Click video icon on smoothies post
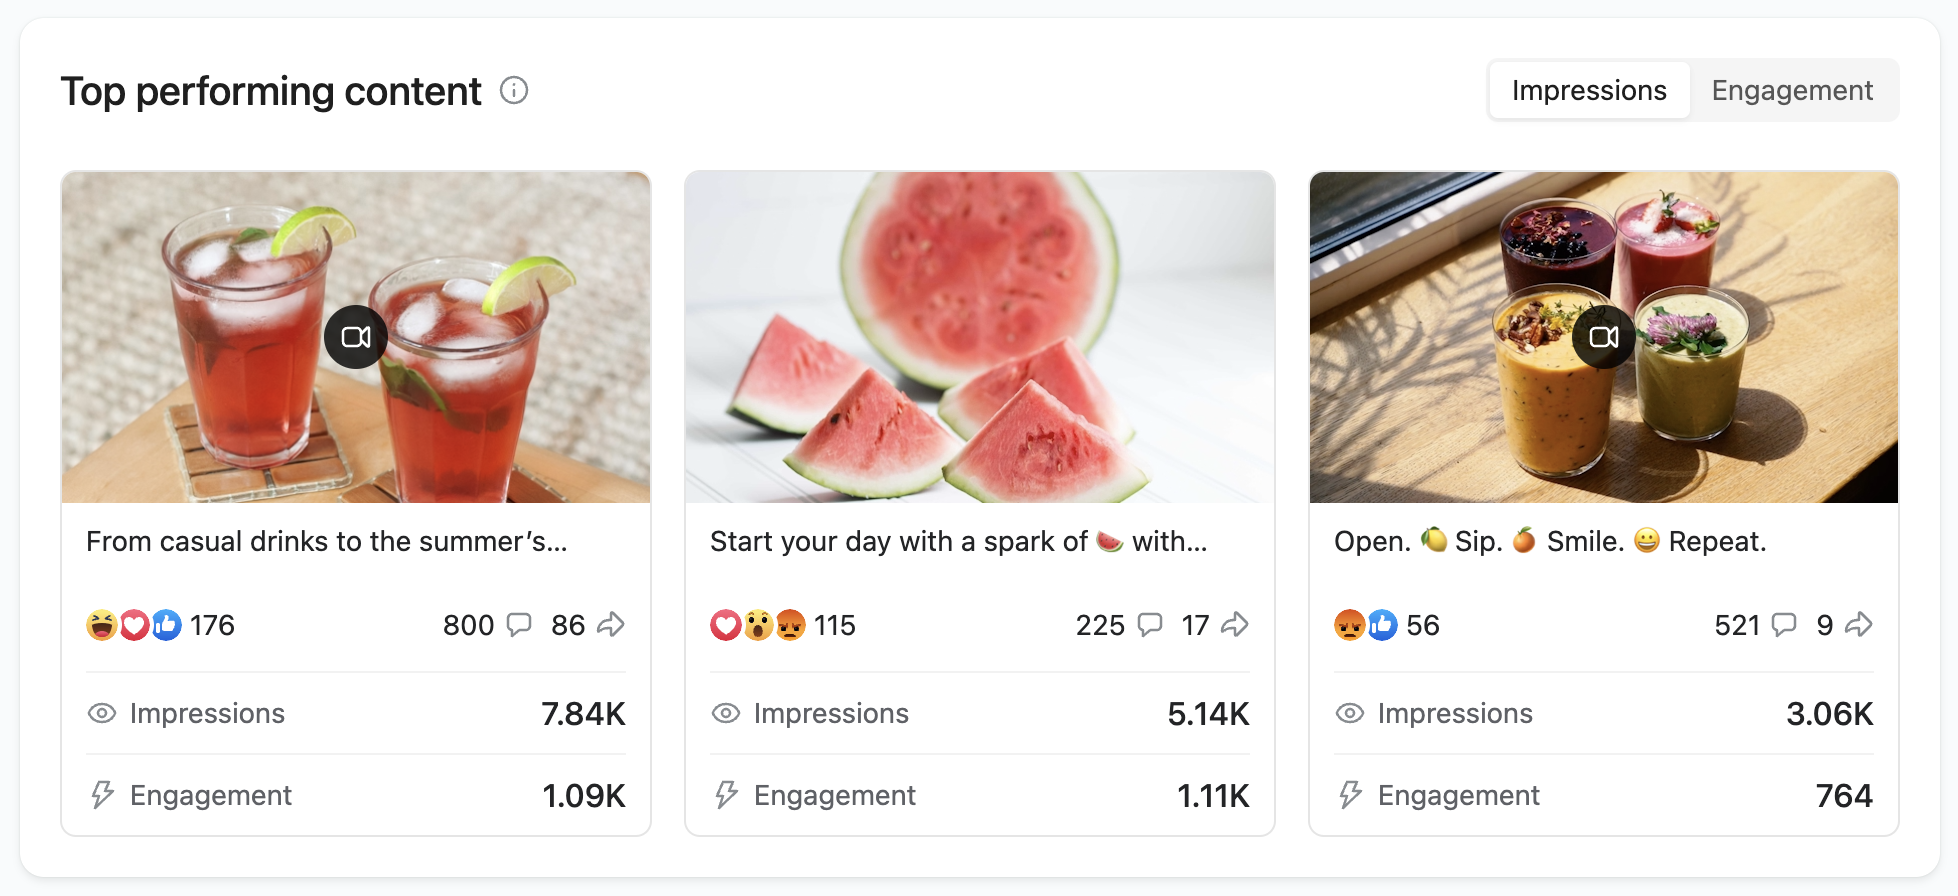Image resolution: width=1958 pixels, height=896 pixels. tap(1603, 337)
